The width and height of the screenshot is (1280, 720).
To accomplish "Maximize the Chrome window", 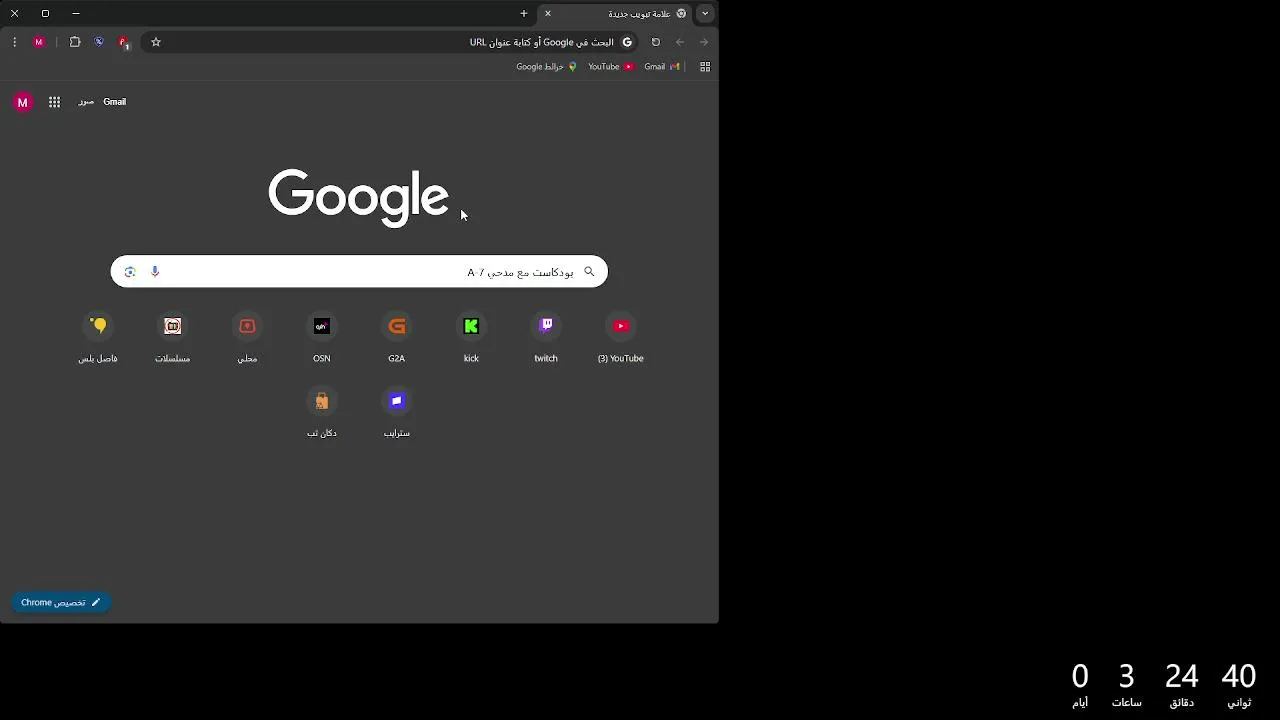I will tap(45, 14).
